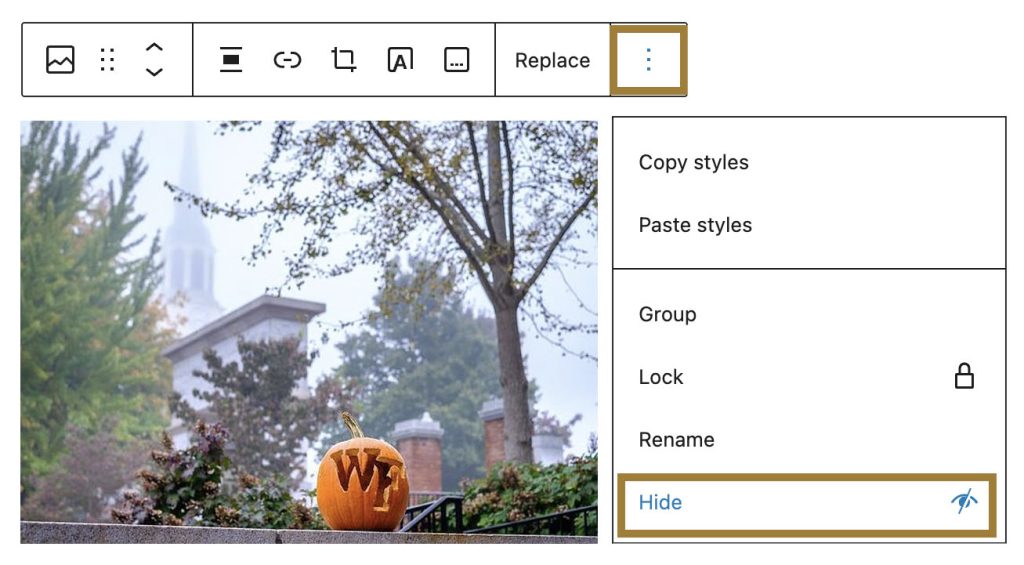
Task: Select the pumpkin image block
Action: [309, 332]
